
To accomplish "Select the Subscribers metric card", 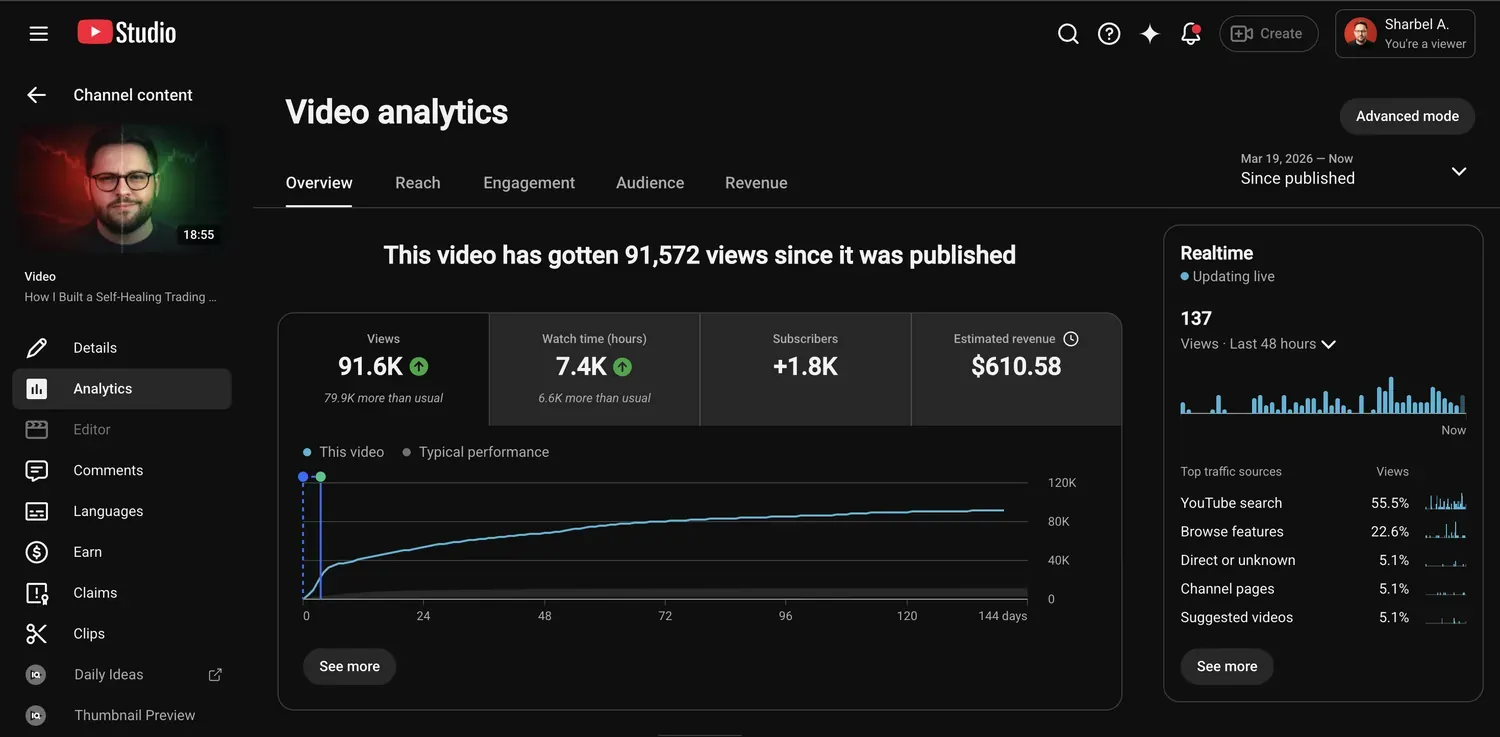I will tap(805, 369).
